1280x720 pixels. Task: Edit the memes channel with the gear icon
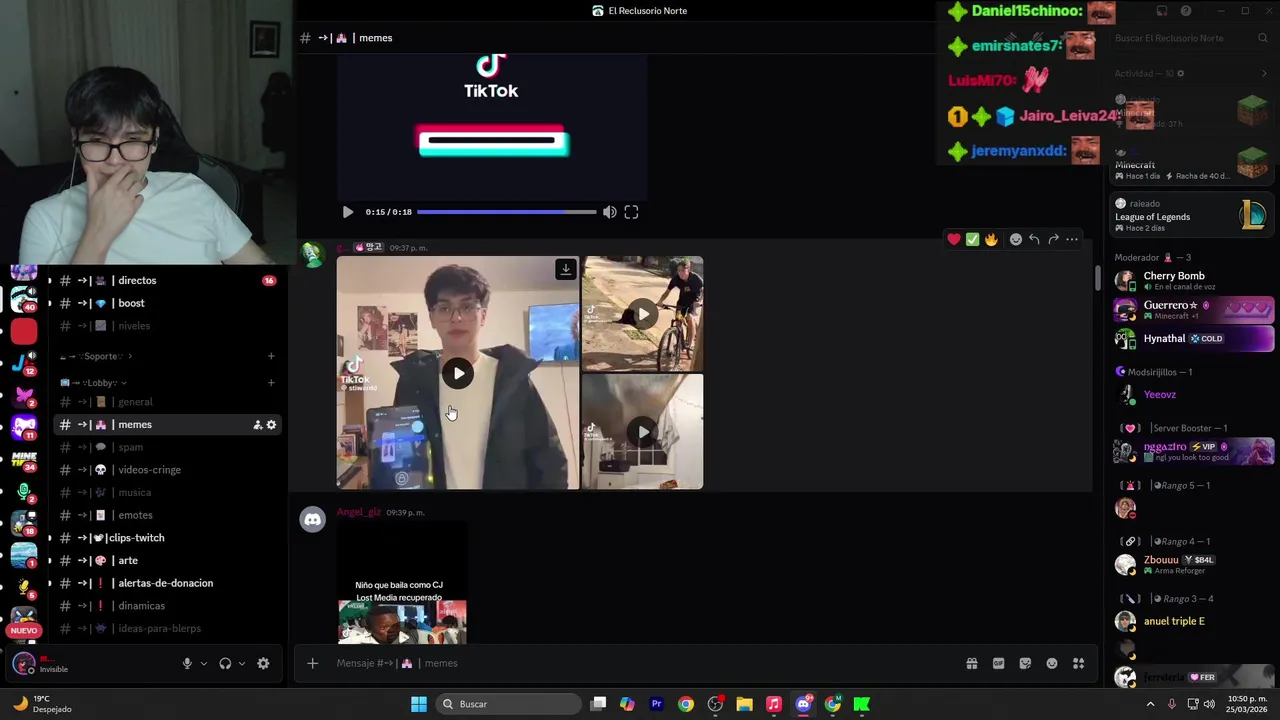(271, 425)
